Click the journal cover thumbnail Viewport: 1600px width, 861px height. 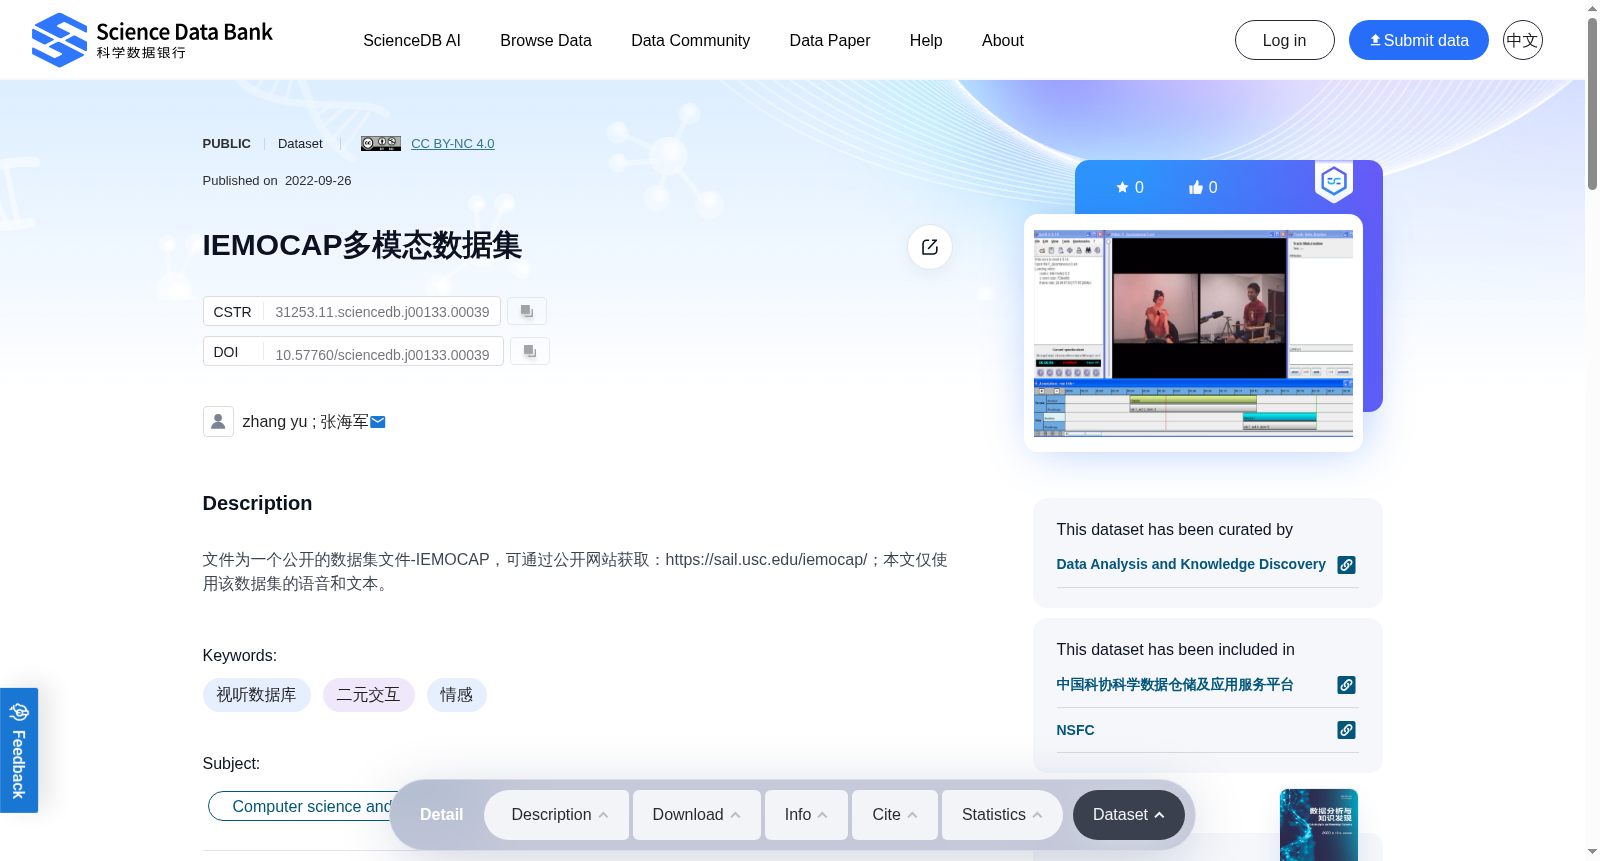[1319, 825]
